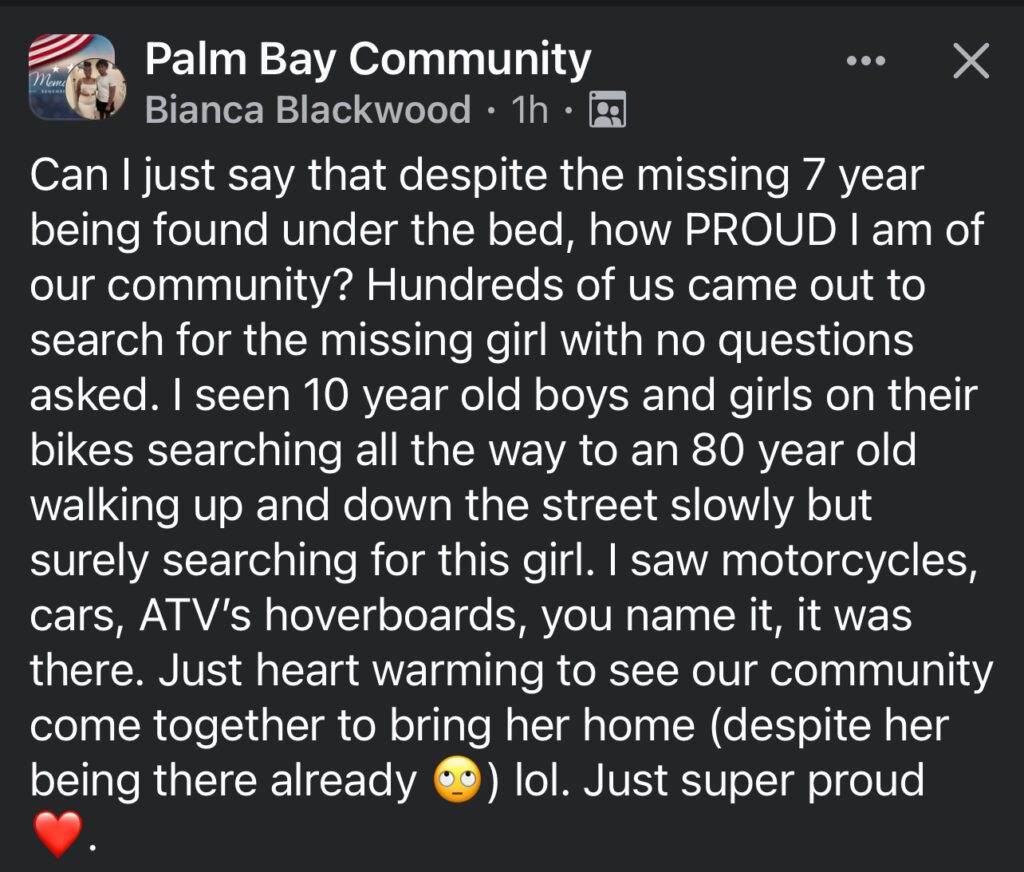Click the 1h post timestamp
Screen dimensions: 1024x872
click(x=529, y=110)
